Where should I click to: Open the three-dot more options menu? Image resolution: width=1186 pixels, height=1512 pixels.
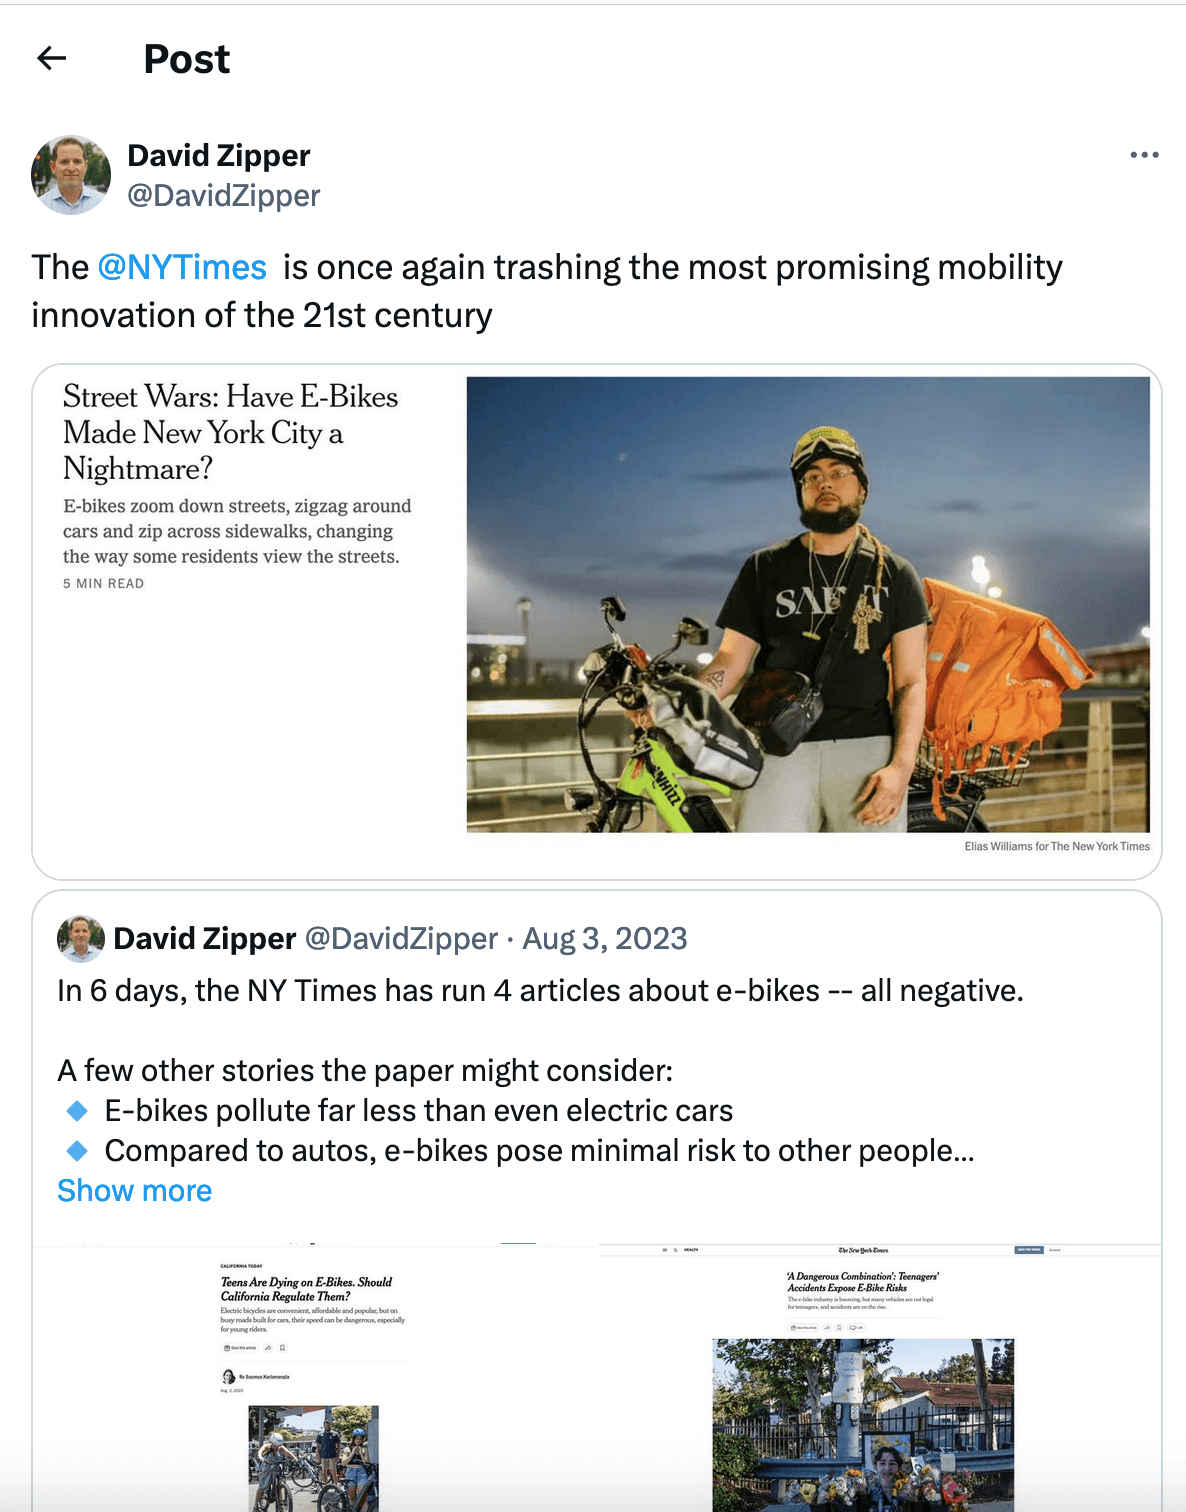1144,155
